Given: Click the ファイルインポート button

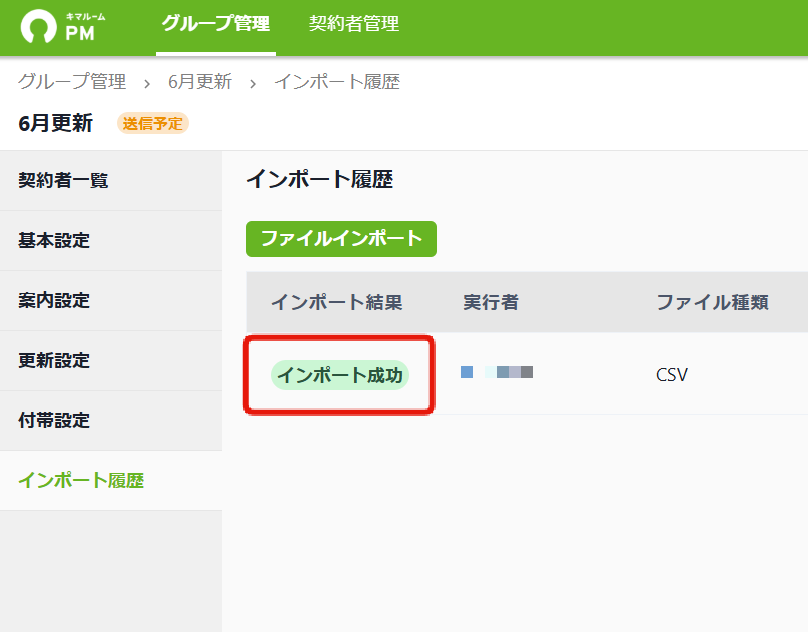Looking at the screenshot, I should click(x=341, y=239).
